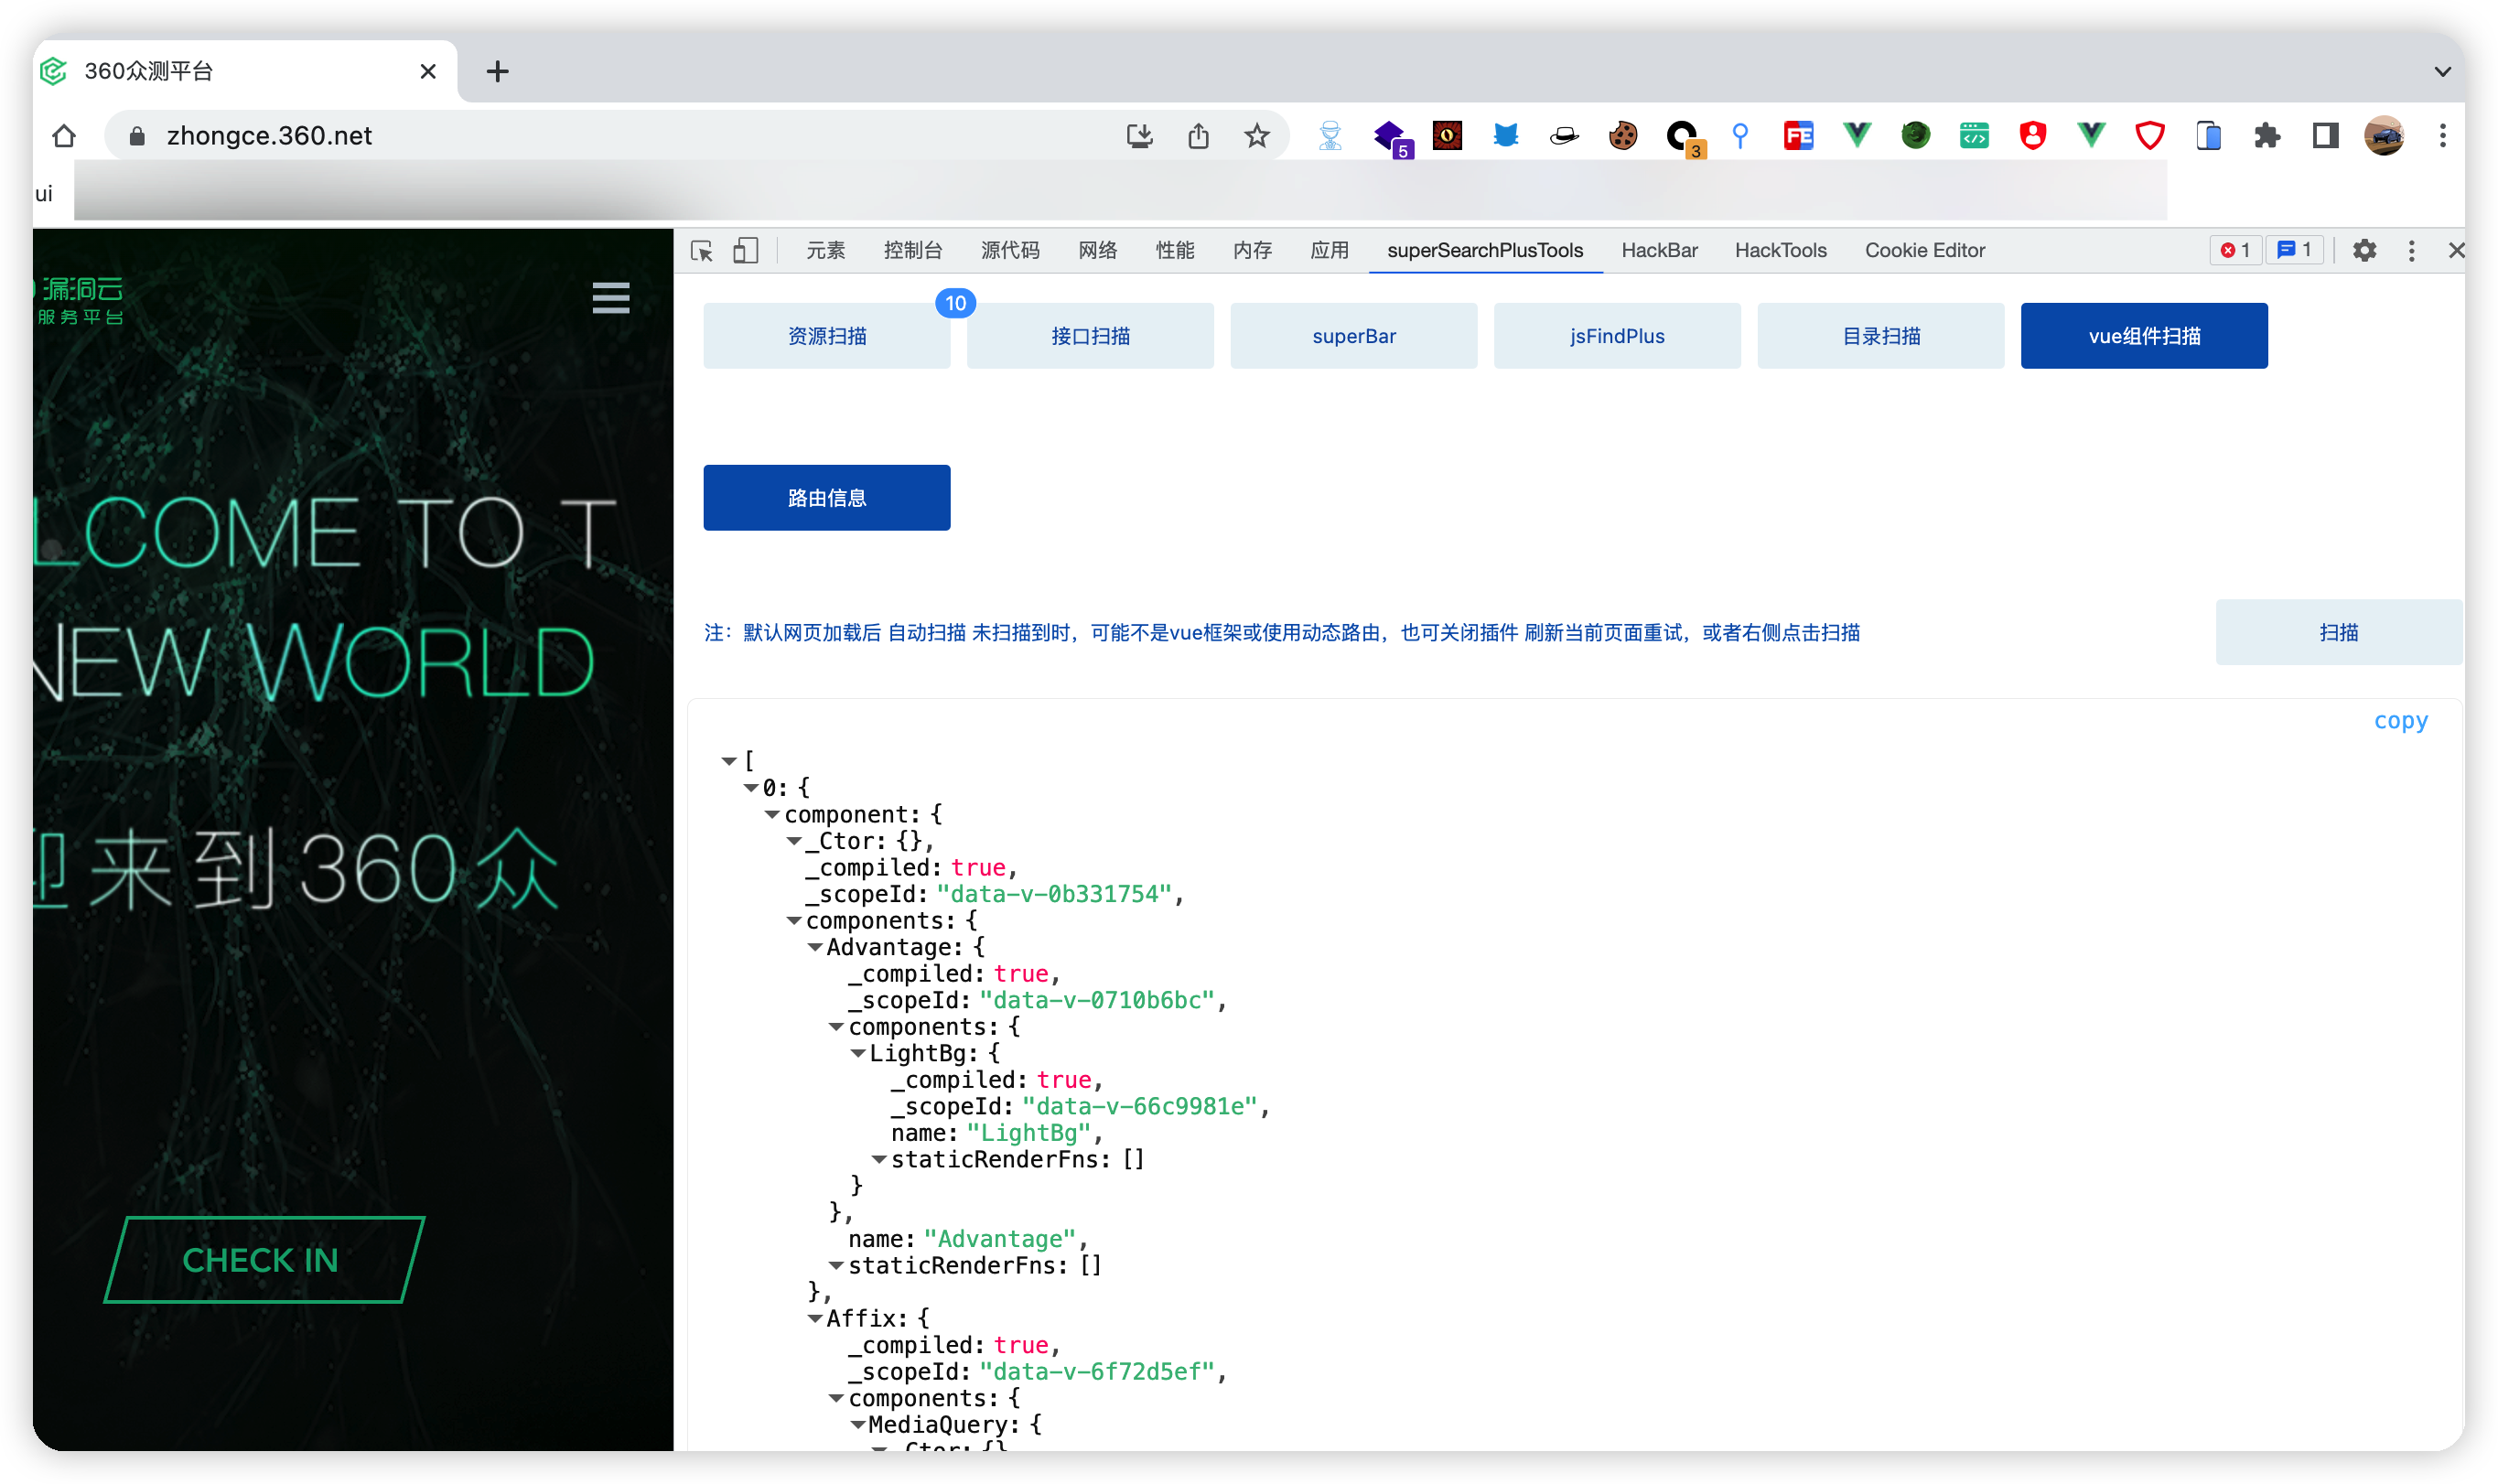Image resolution: width=2498 pixels, height=1484 pixels.
Task: Click the bookmark star icon
Action: 1257,136
